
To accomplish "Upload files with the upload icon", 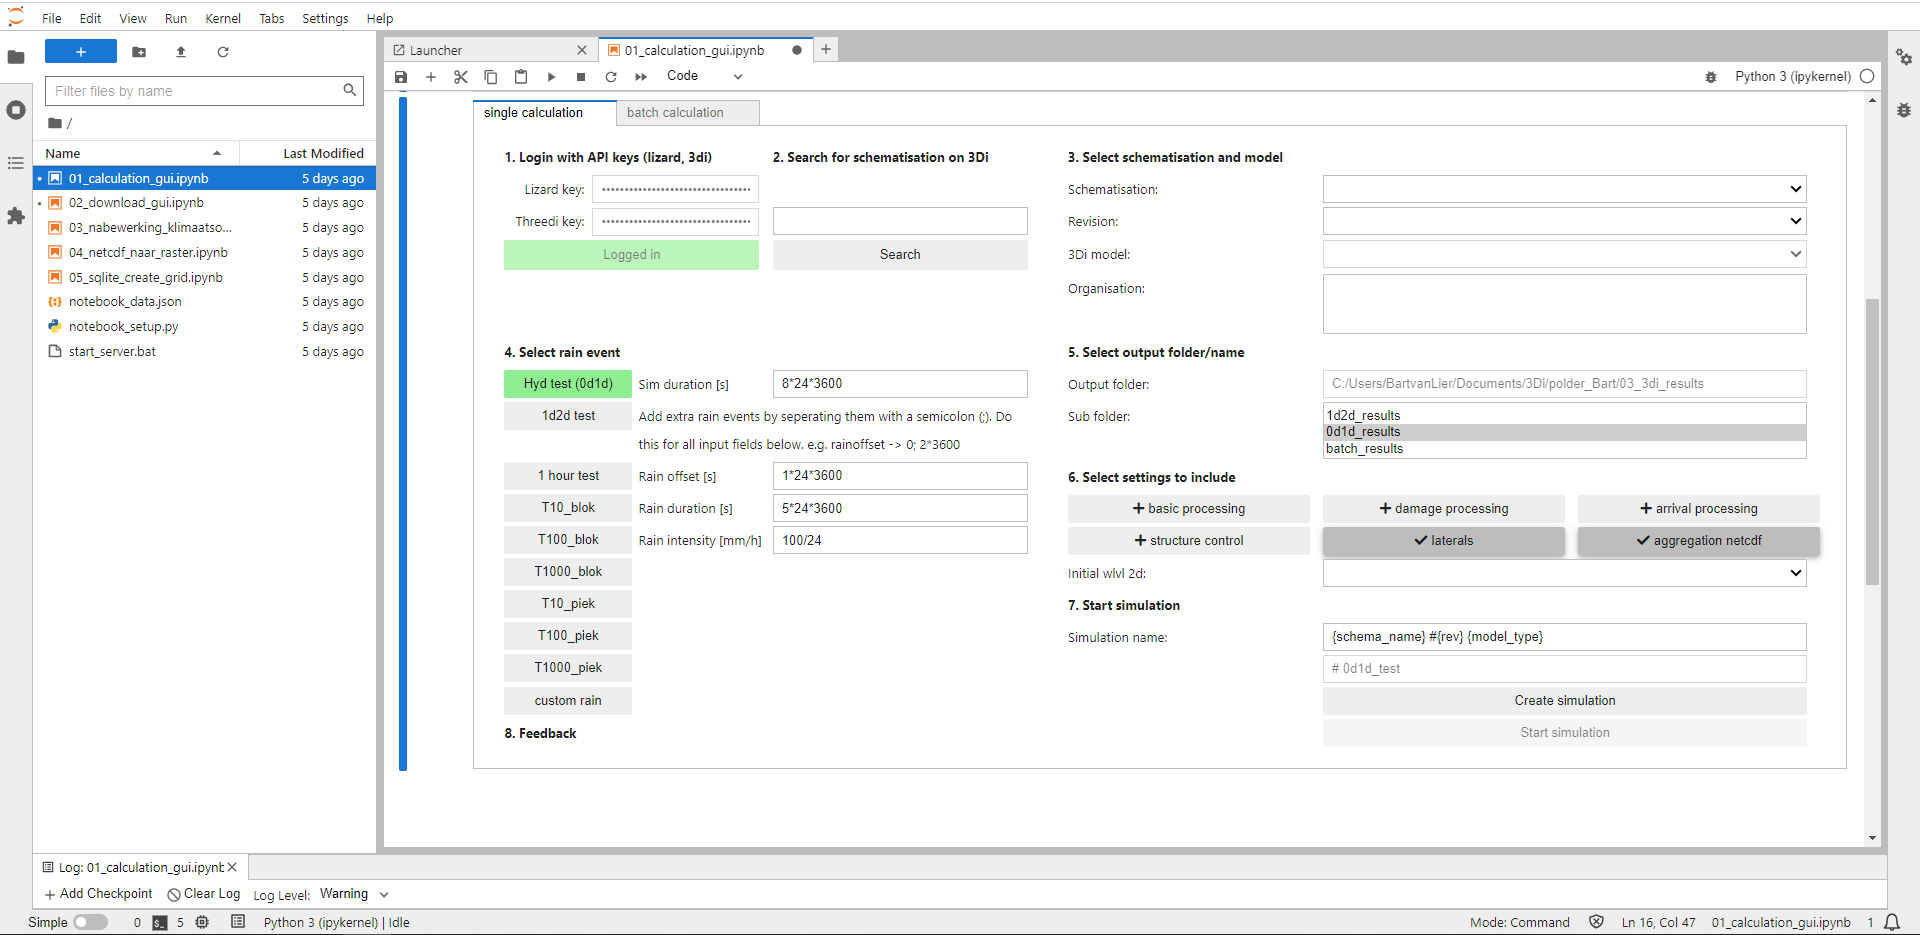I will (181, 52).
